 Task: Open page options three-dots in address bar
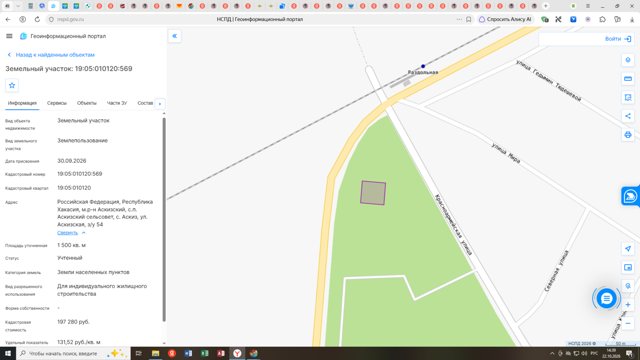click(x=459, y=19)
